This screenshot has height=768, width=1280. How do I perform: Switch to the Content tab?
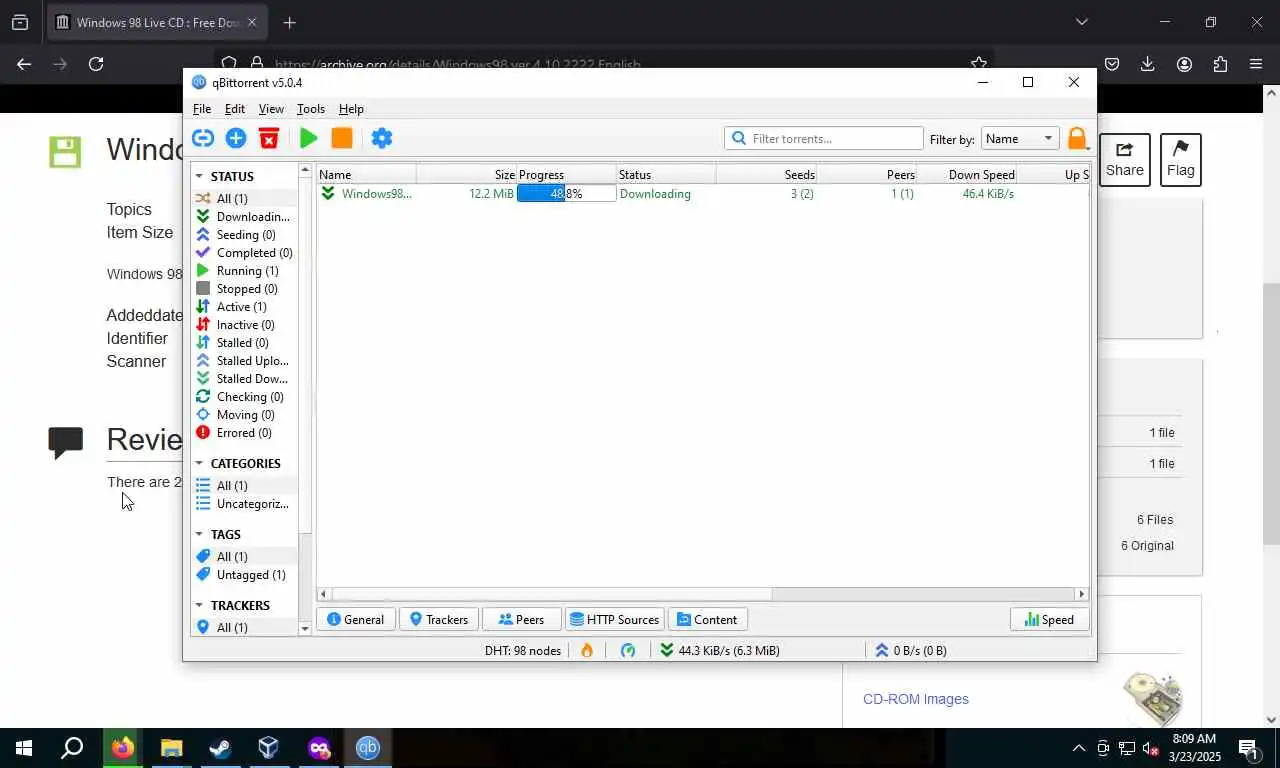pyautogui.click(x=707, y=619)
